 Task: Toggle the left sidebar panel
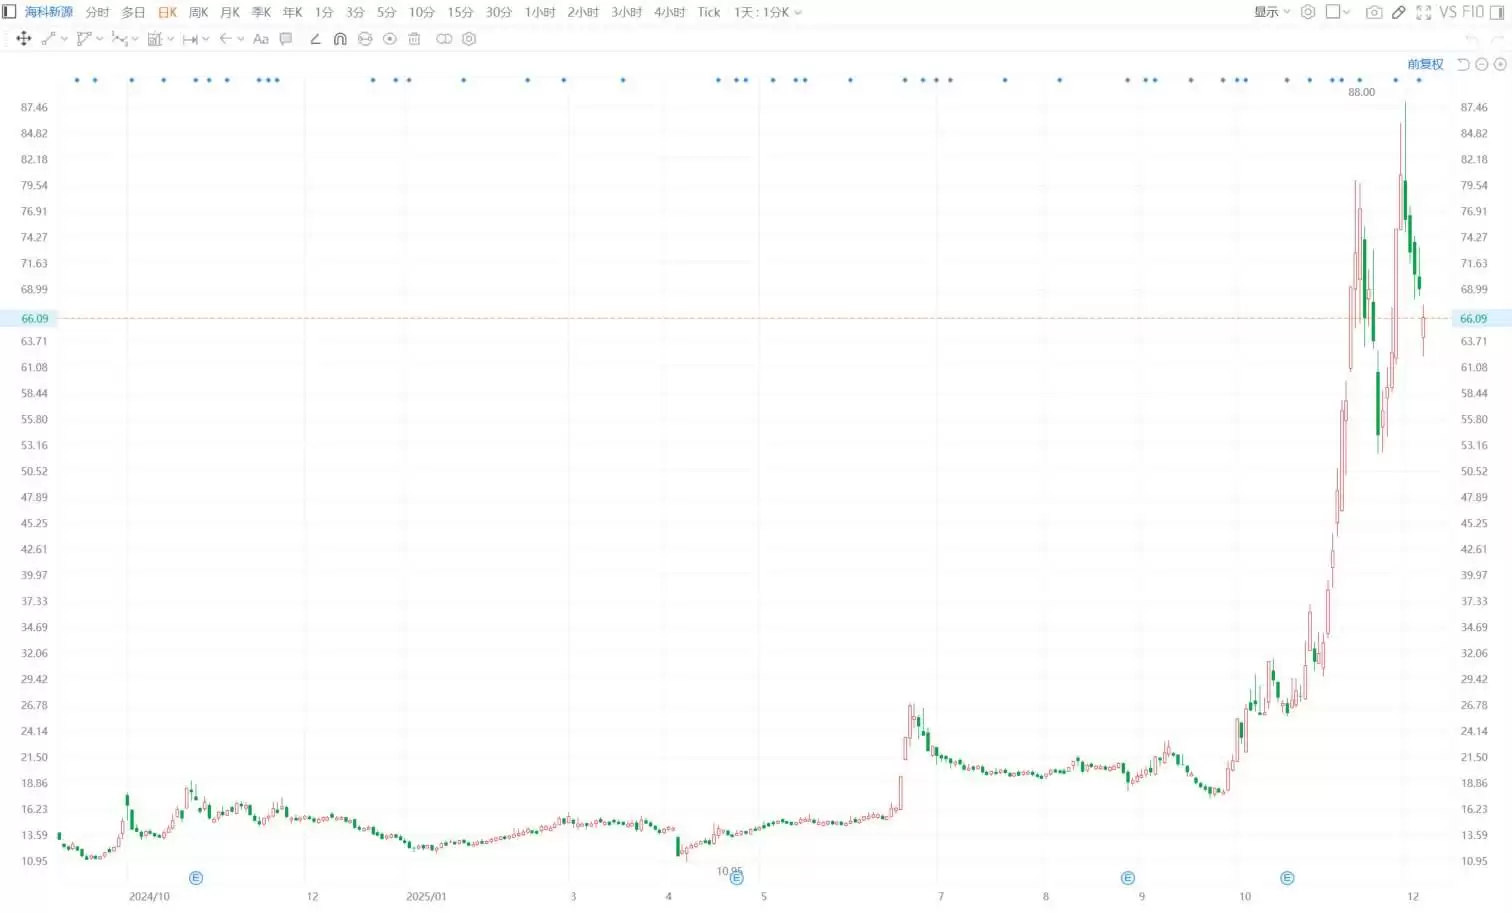[x=9, y=12]
